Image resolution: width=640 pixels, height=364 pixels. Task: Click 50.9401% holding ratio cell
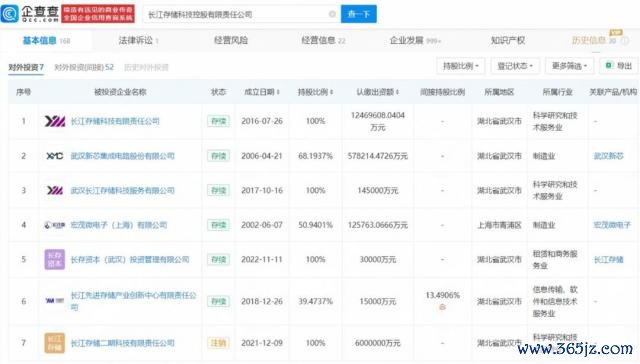(315, 225)
